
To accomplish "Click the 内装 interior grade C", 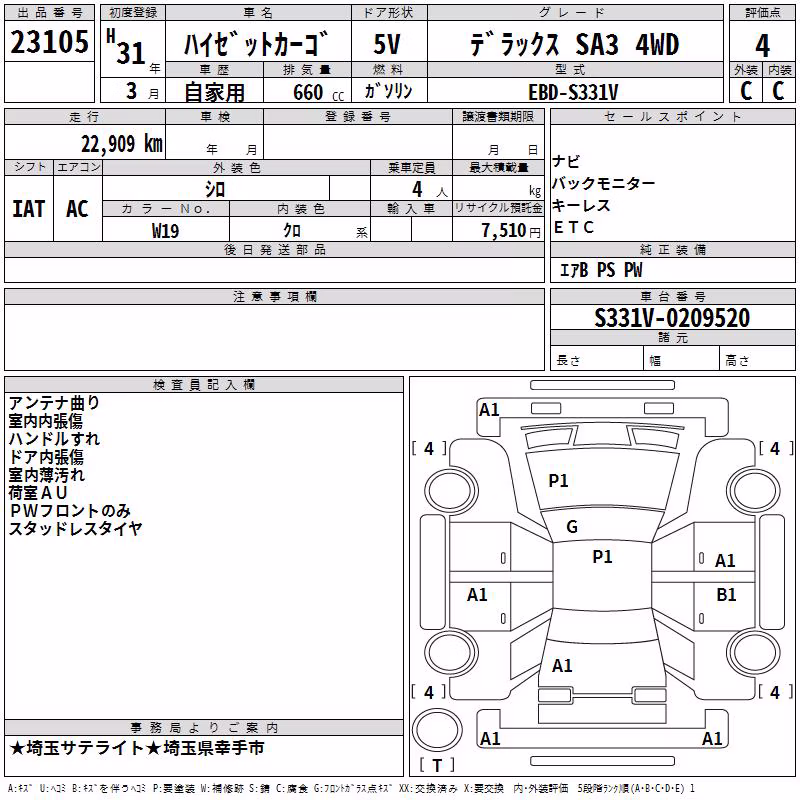I will (778, 91).
